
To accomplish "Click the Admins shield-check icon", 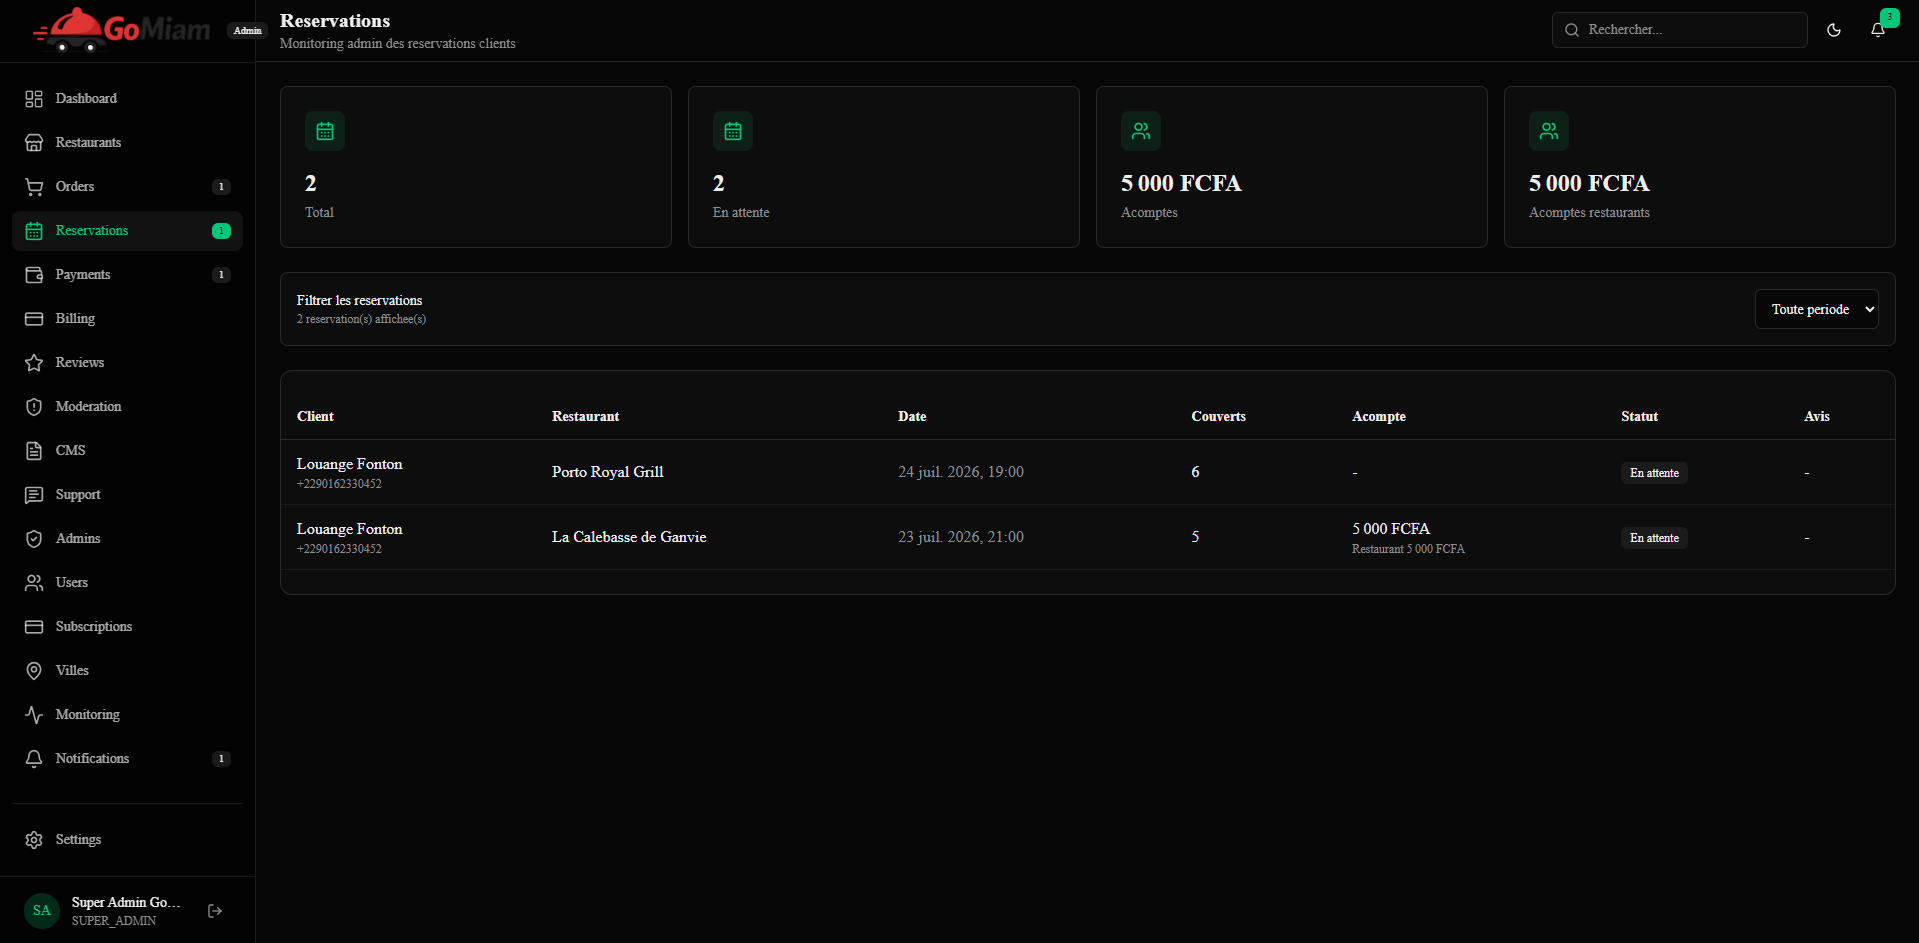I will click(x=34, y=539).
